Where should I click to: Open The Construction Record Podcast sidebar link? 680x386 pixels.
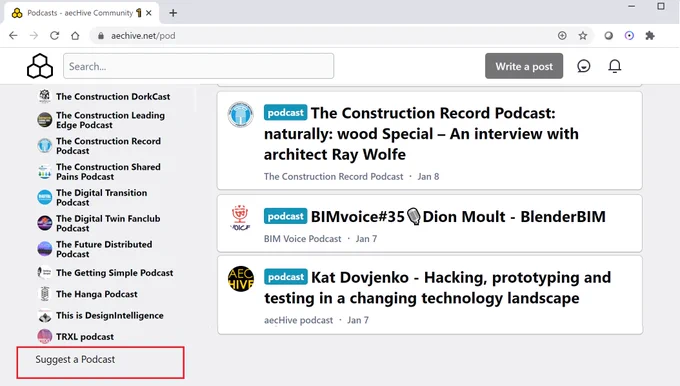tap(108, 146)
